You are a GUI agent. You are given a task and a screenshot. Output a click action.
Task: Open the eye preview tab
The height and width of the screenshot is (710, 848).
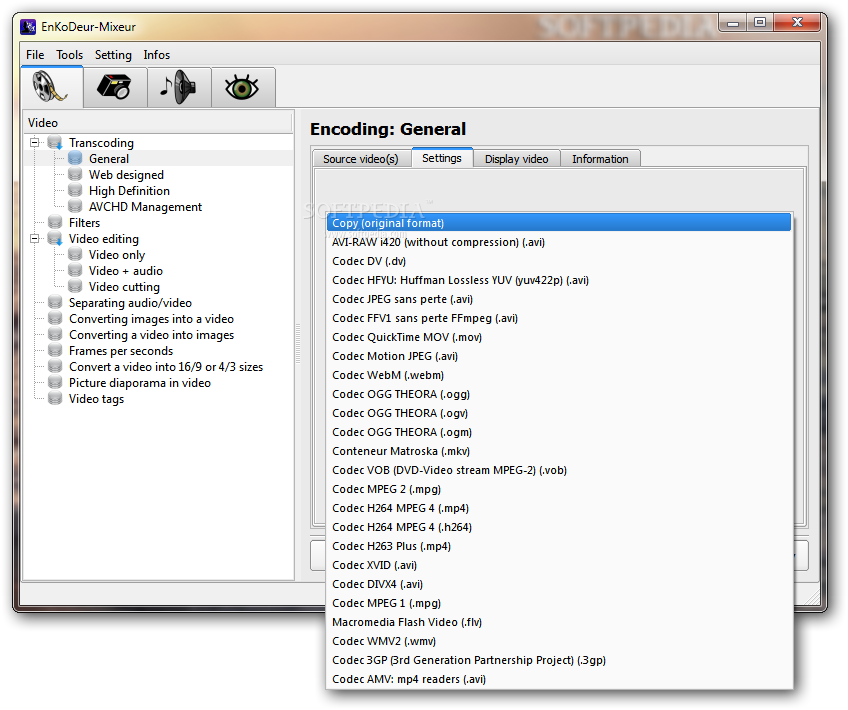243,87
